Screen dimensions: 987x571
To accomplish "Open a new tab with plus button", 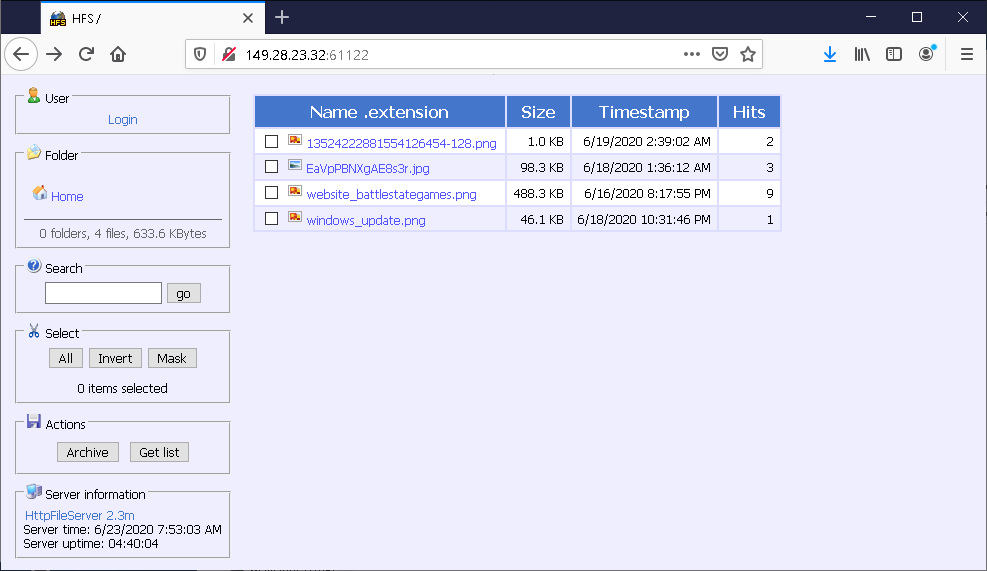I will (x=282, y=17).
